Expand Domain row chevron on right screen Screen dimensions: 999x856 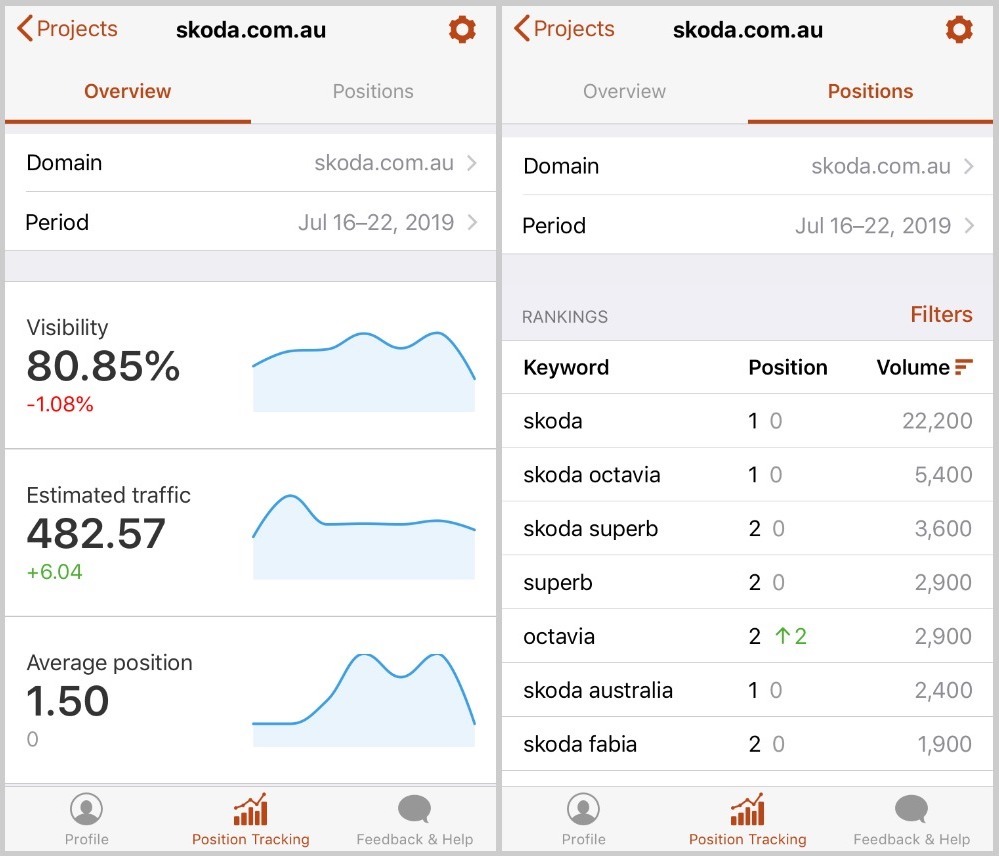(968, 167)
